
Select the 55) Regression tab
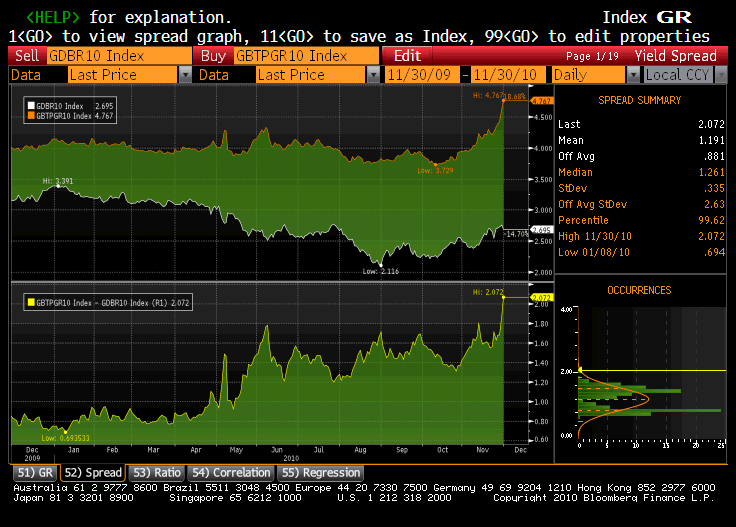320,472
